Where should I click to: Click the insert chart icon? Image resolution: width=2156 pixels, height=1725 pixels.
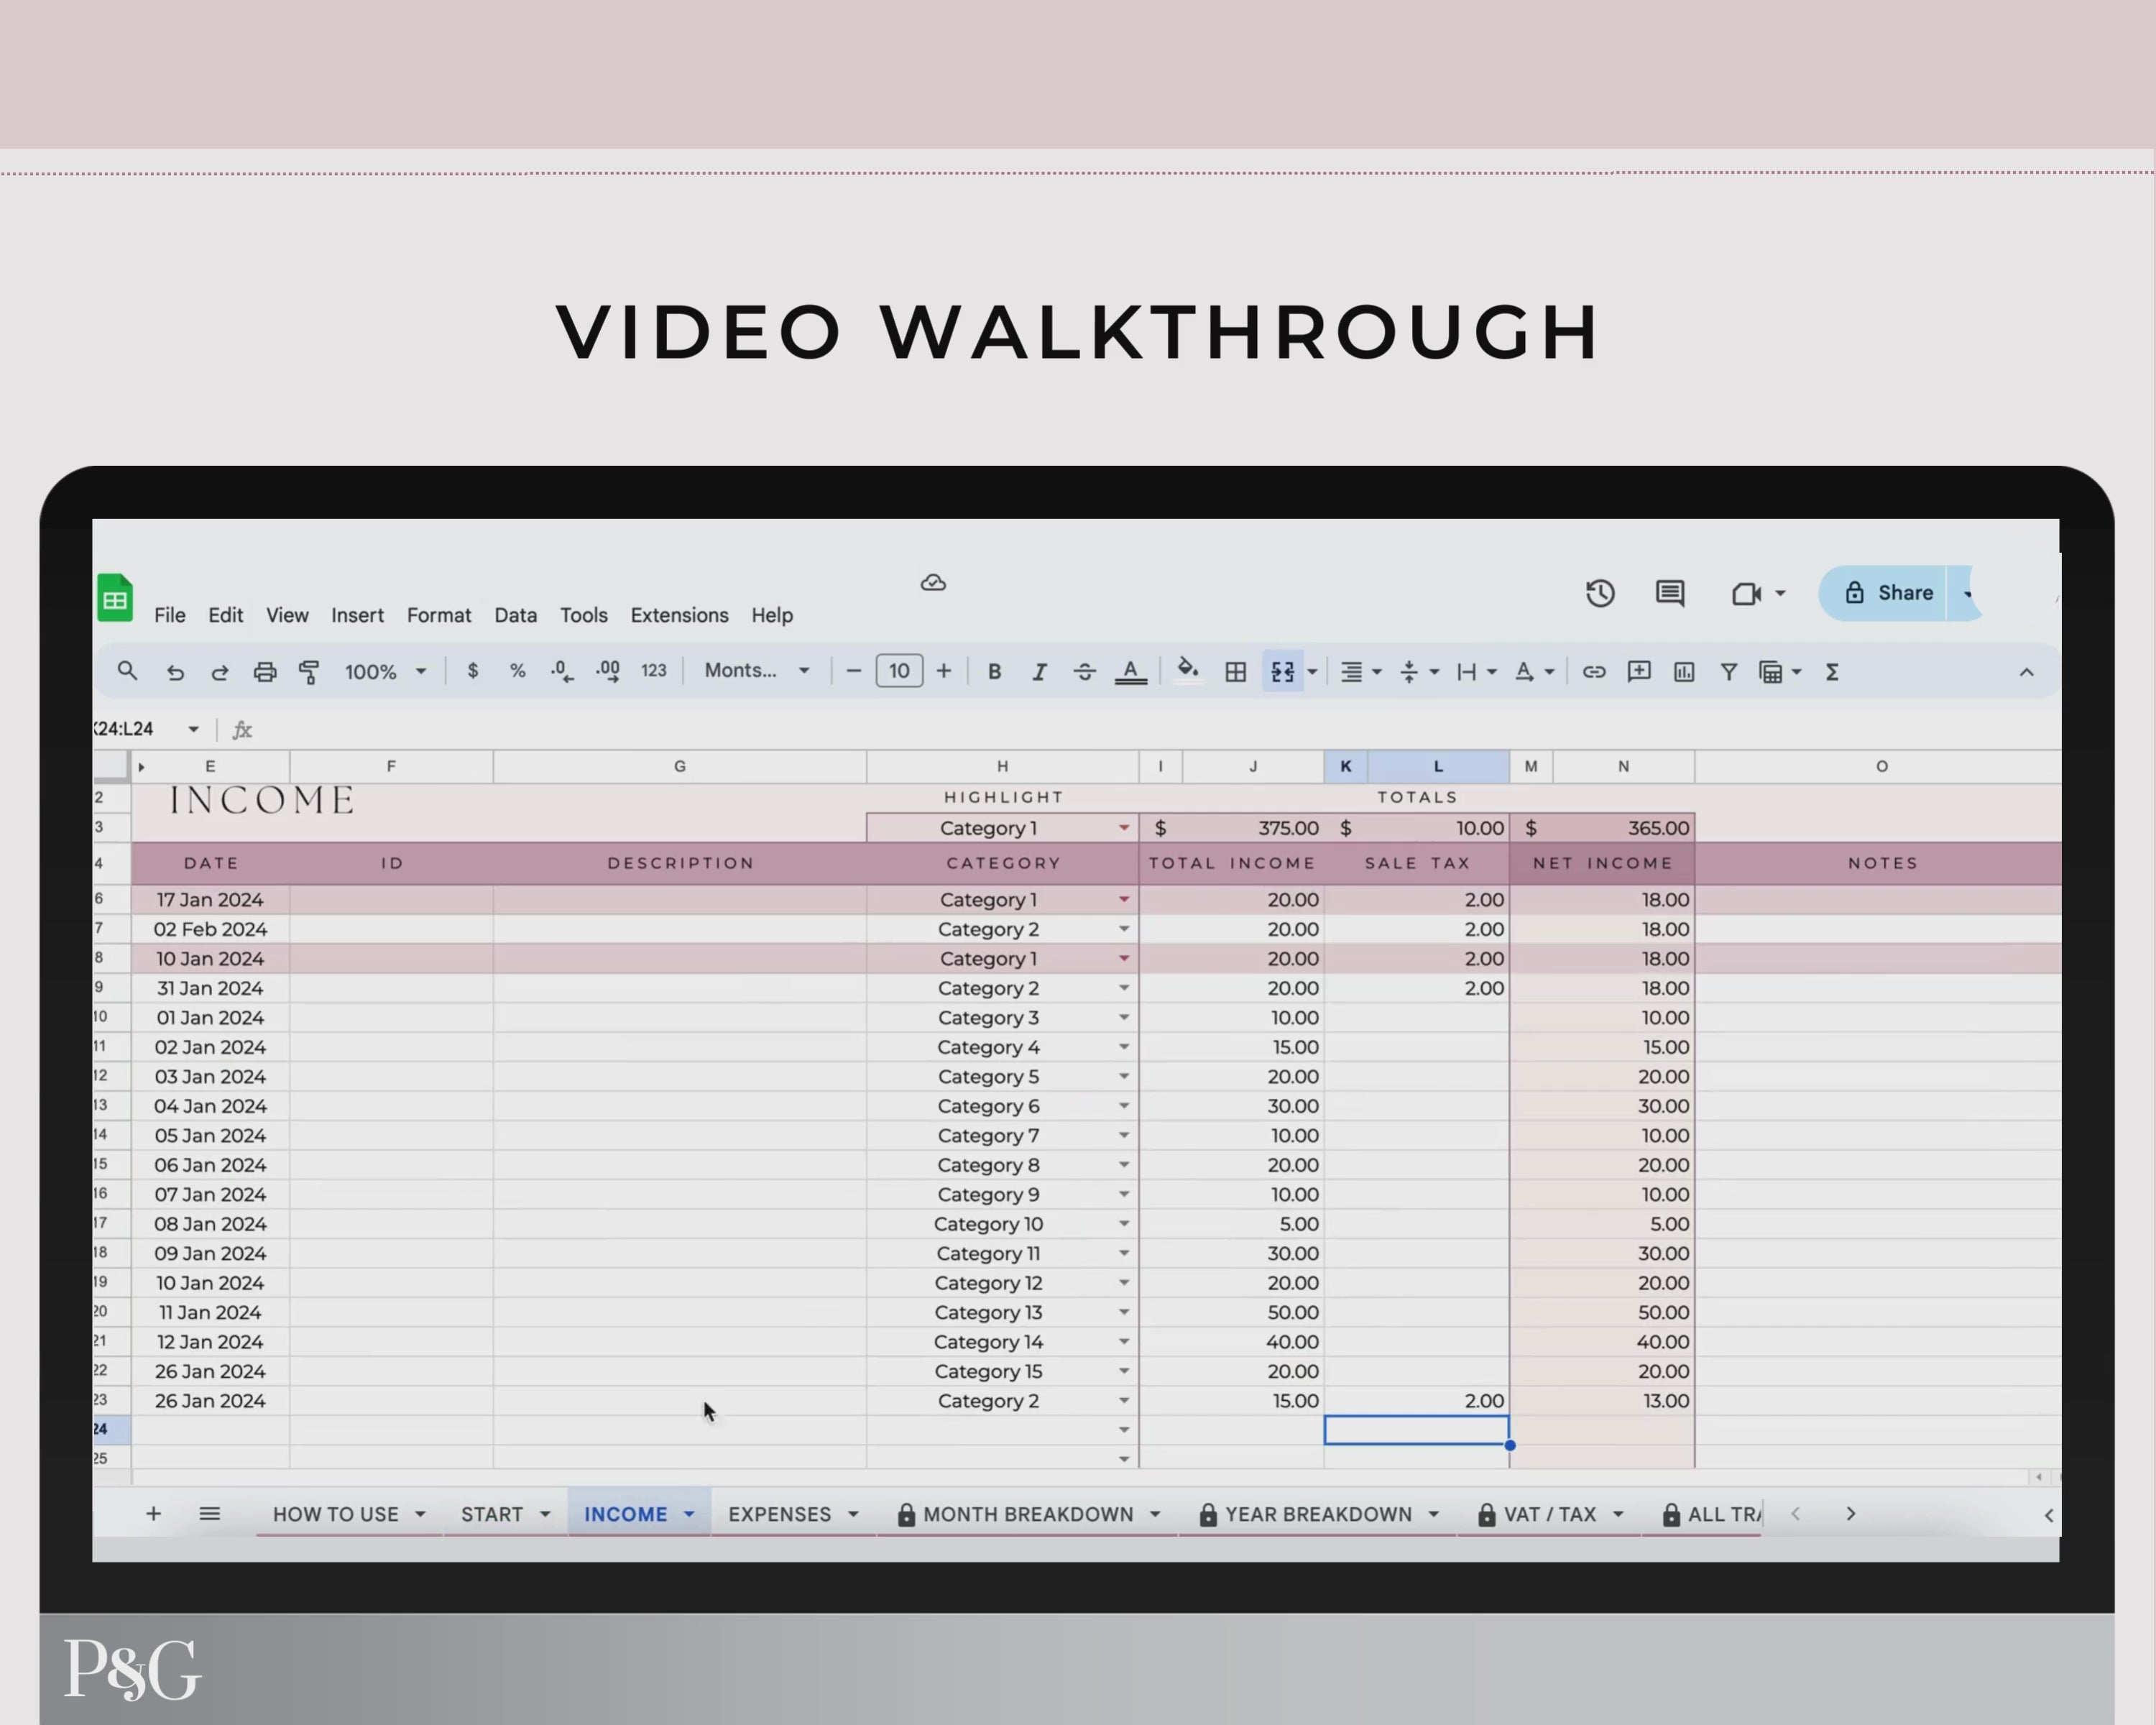click(1683, 672)
